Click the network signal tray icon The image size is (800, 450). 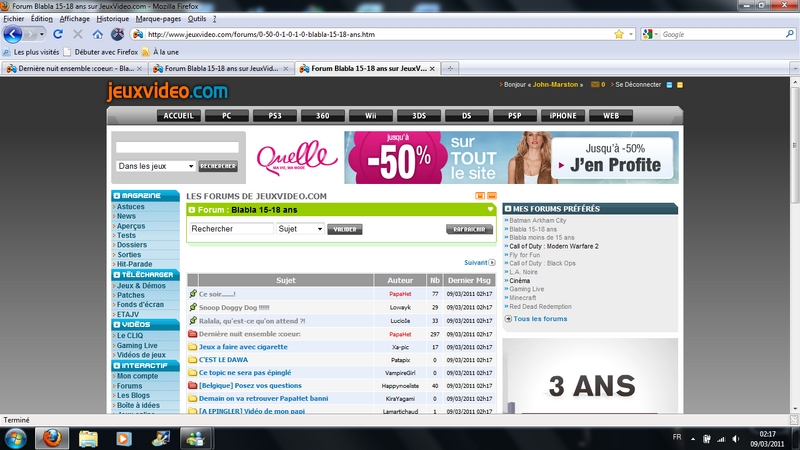coord(721,439)
